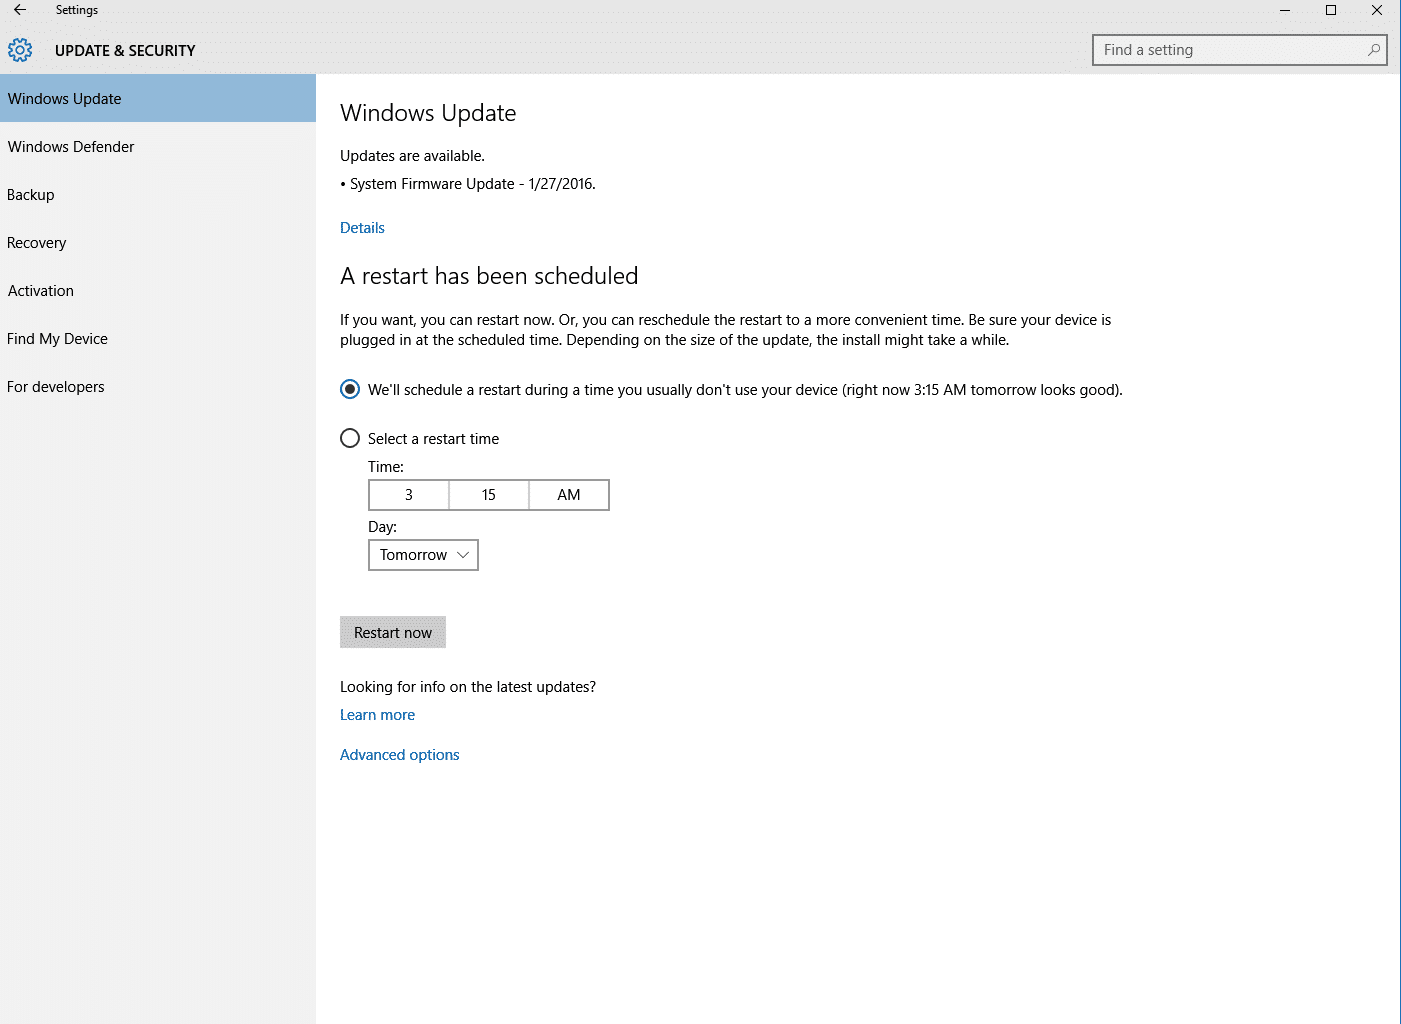Close the Settings window

[1377, 10]
